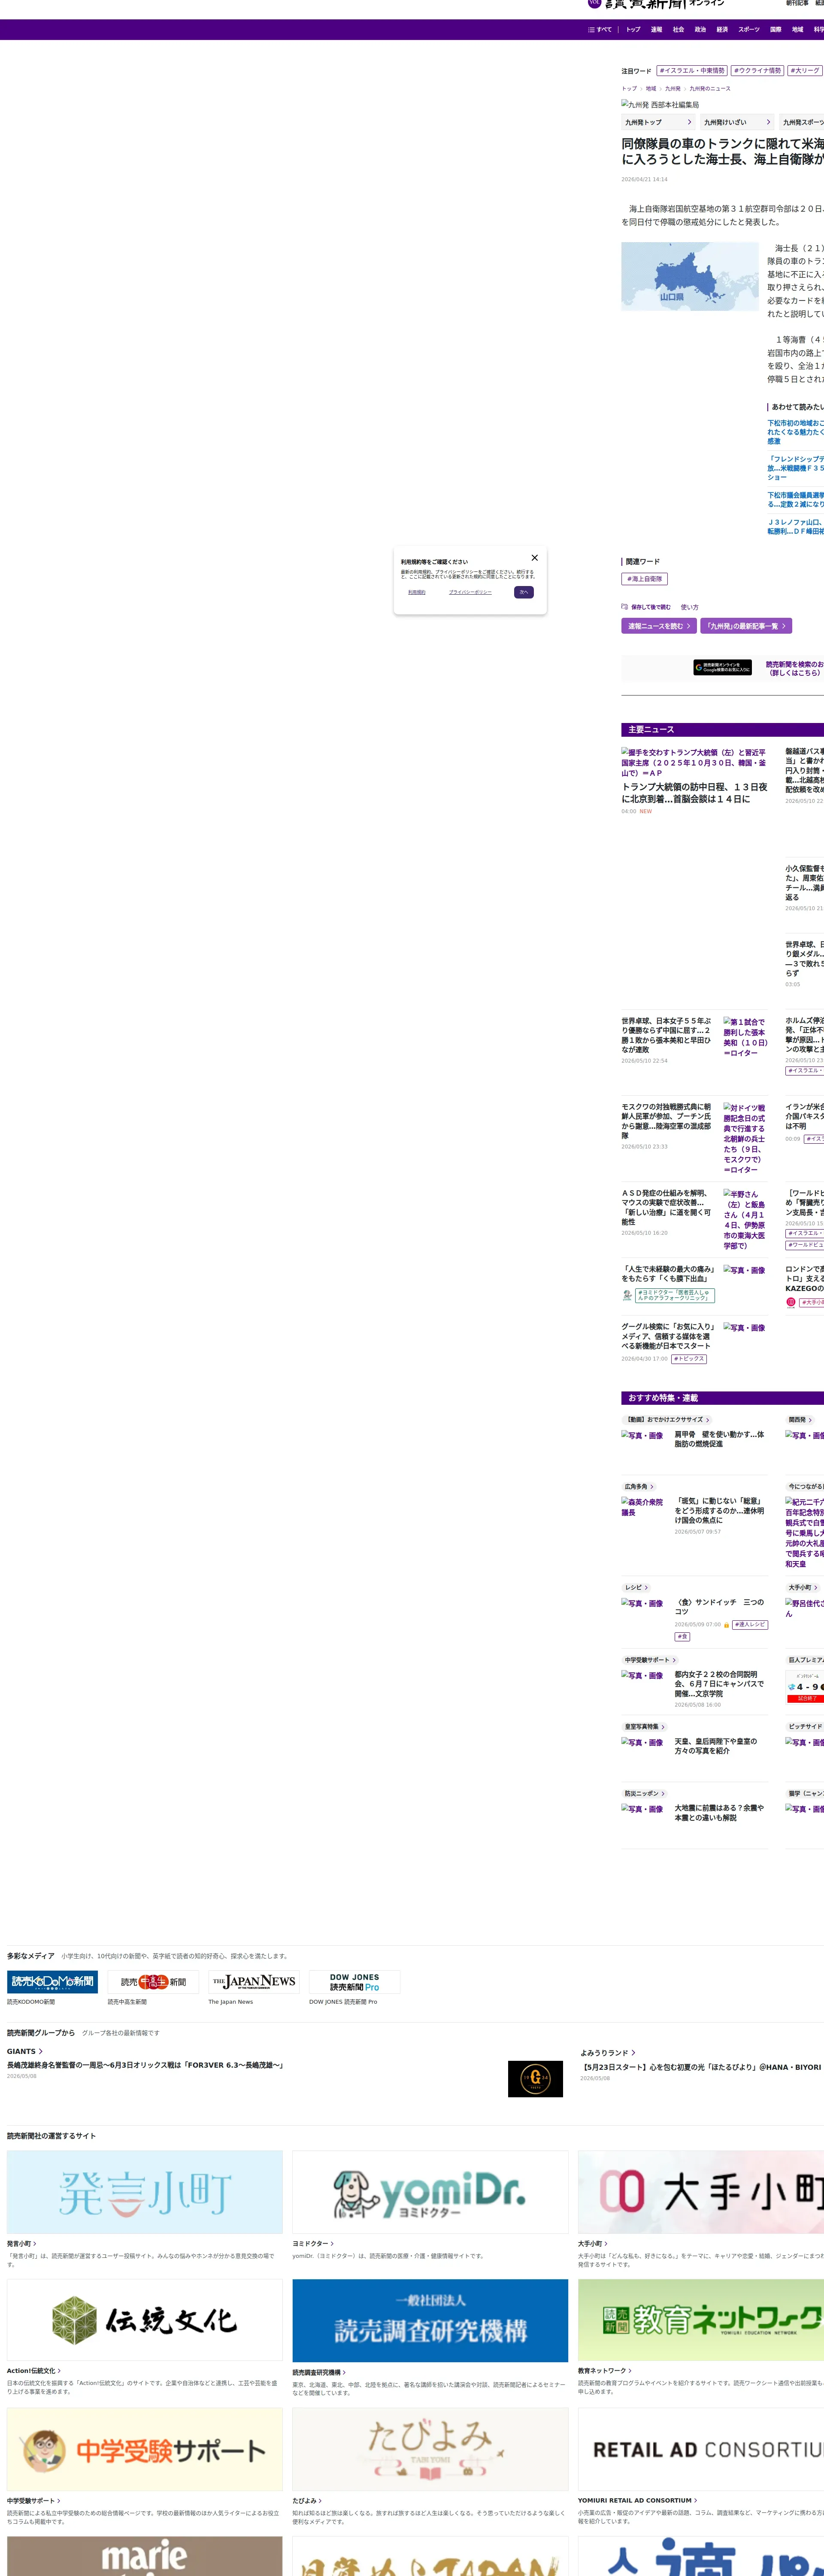The width and height of the screenshot is (824, 2576).
Task: Click the Giants Forever 6.3 thumbnail
Action: [535, 2079]
